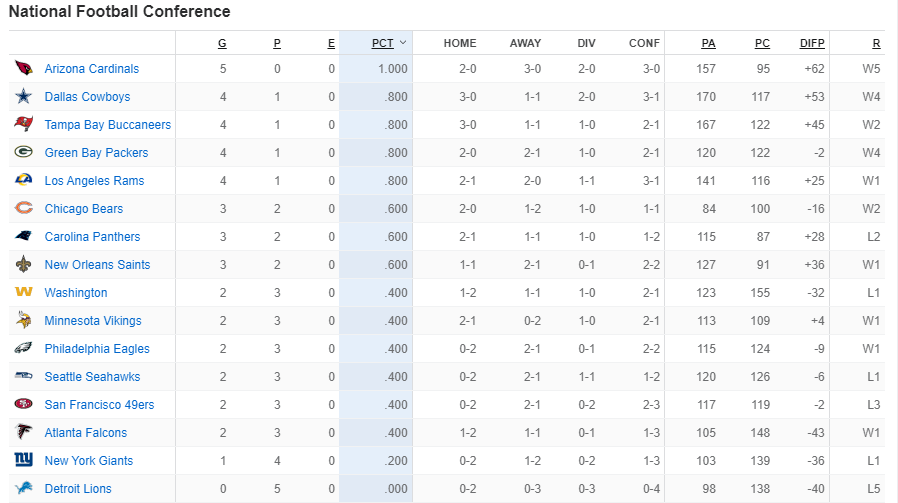Sort the table by PCT column
898x503 pixels.
[382, 43]
